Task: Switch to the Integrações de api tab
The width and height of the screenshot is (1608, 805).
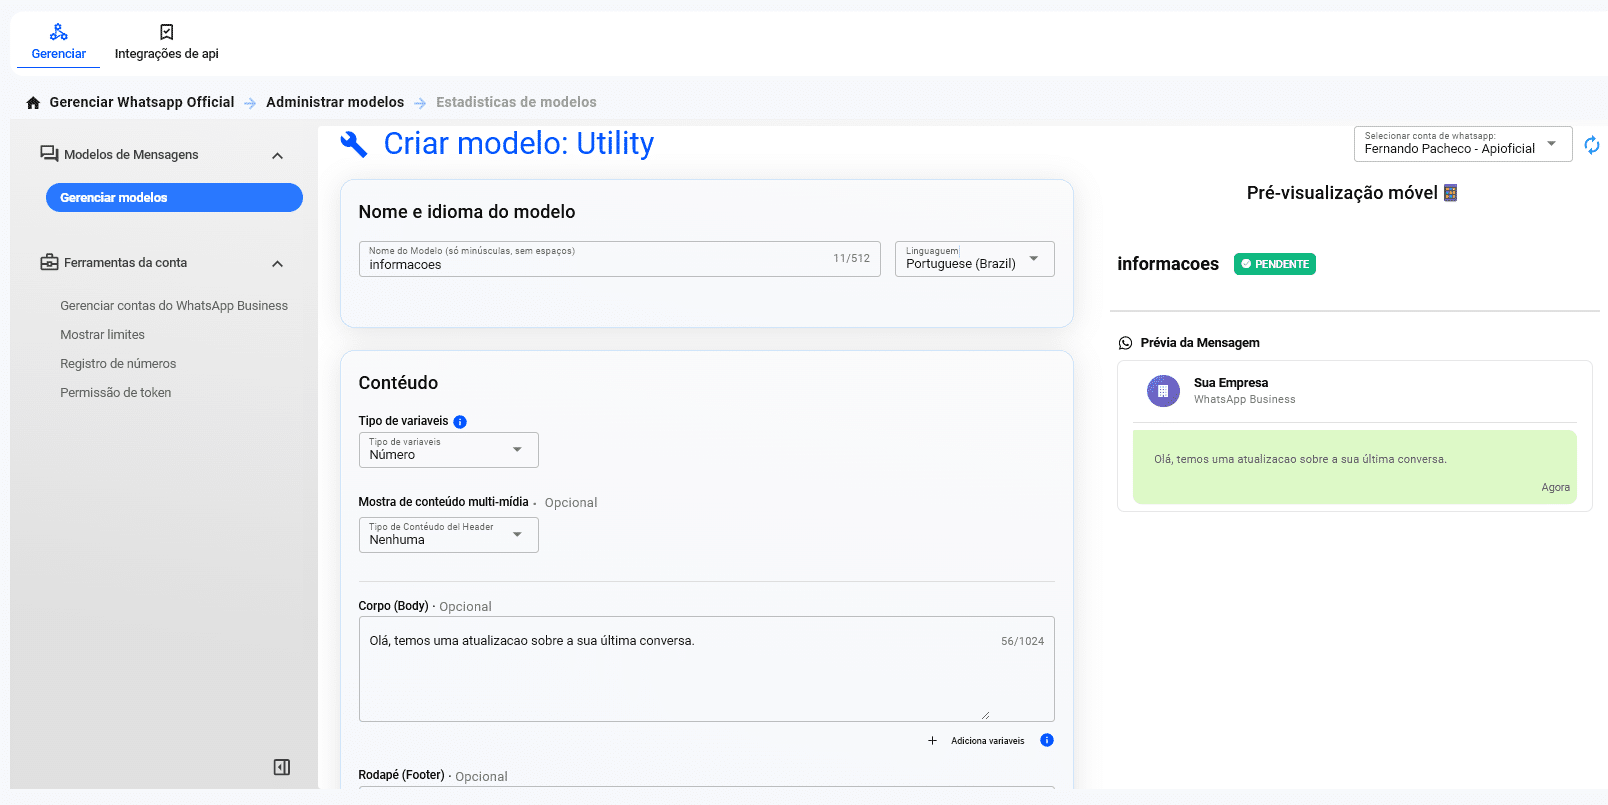Action: click(166, 42)
